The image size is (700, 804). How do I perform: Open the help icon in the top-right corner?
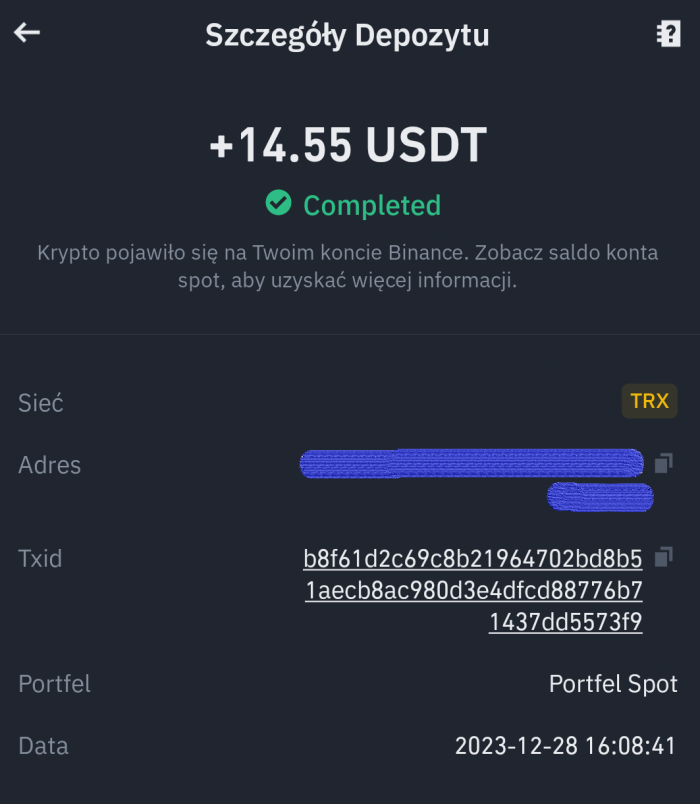668,34
